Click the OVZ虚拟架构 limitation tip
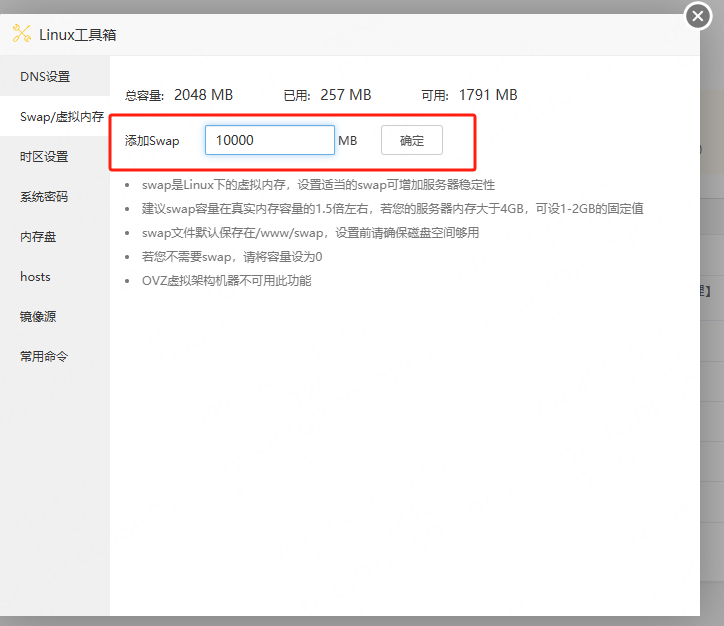 click(227, 281)
